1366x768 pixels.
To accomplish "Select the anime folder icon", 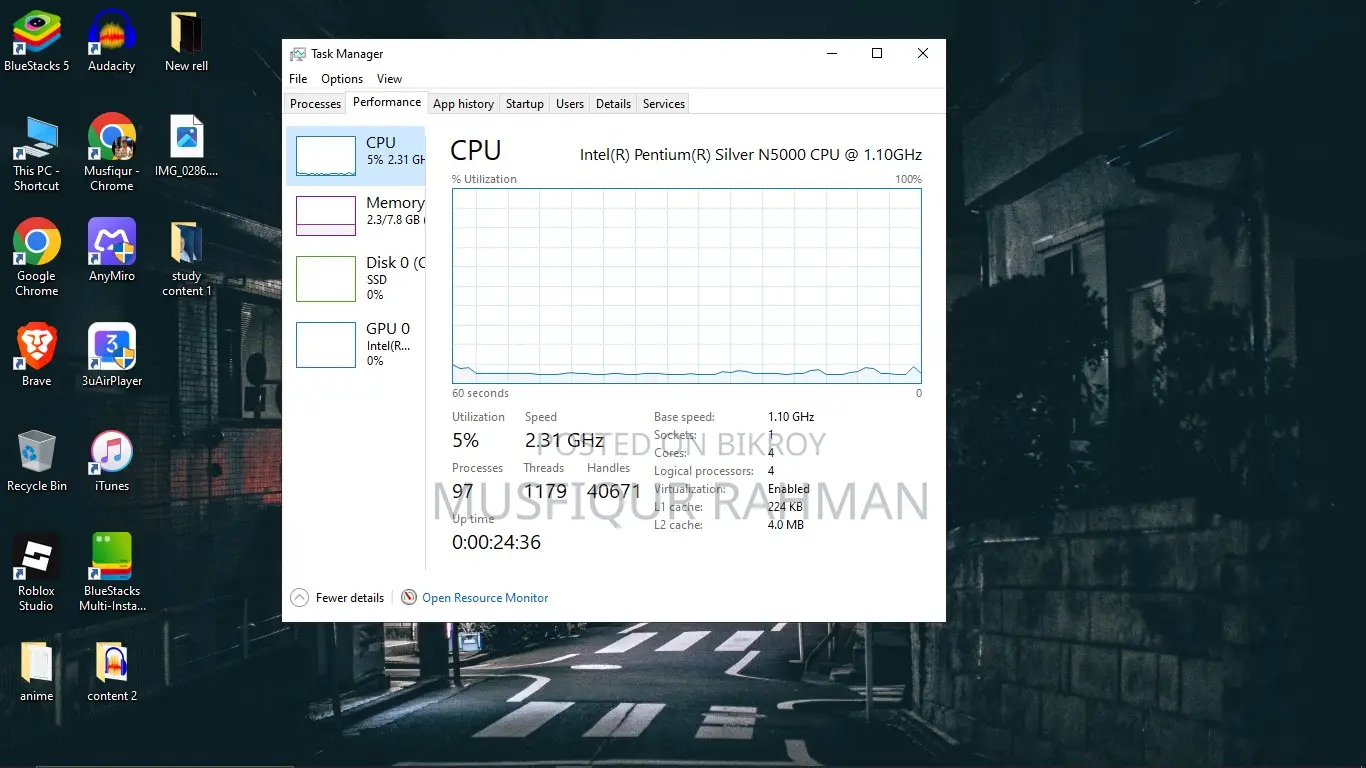I will point(37,671).
